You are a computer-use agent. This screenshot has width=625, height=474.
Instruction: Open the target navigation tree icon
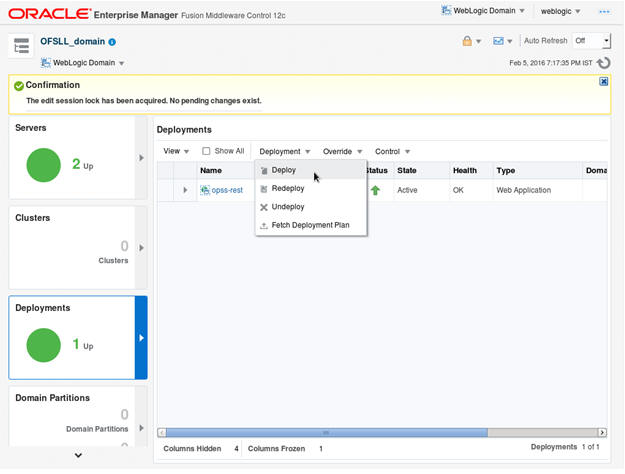click(x=21, y=46)
